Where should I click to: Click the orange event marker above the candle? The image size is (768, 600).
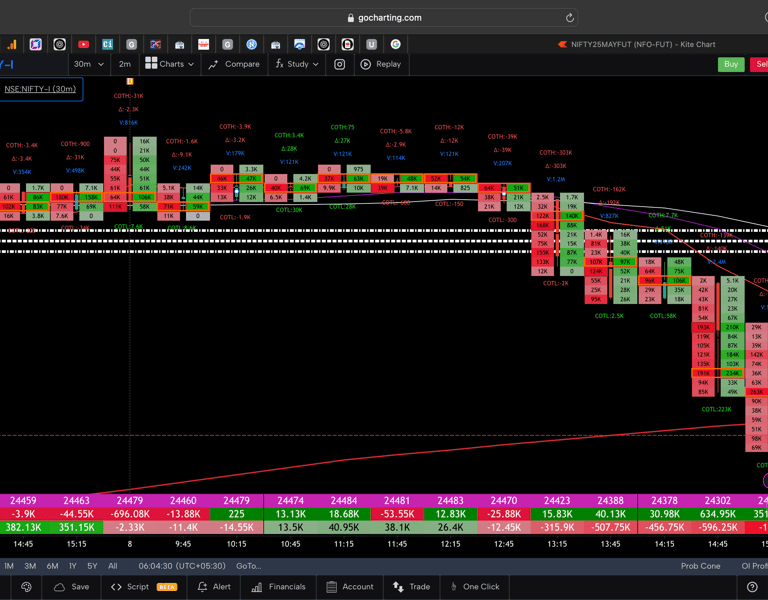tap(130, 81)
